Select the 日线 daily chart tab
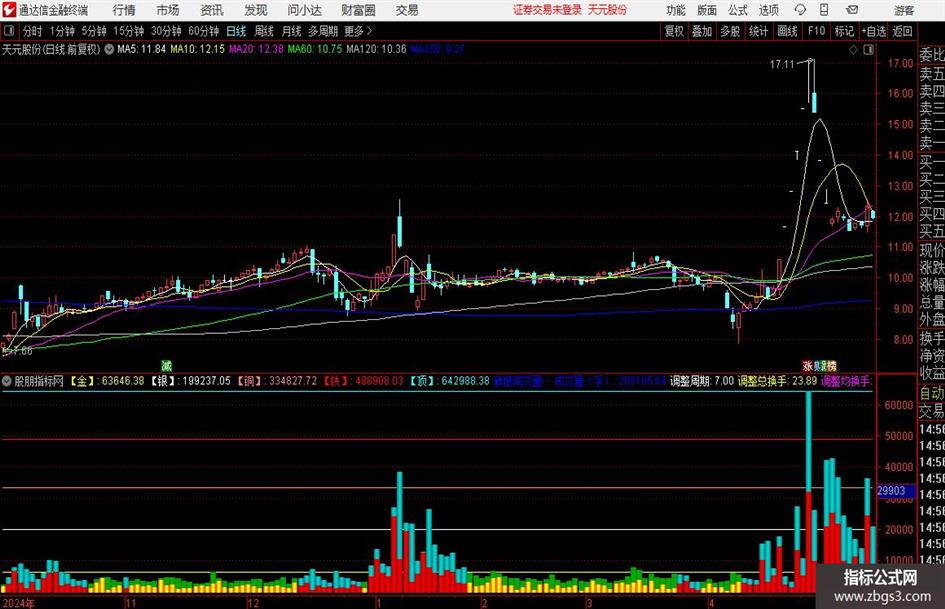Viewport: 945px width, 609px height. [236, 31]
